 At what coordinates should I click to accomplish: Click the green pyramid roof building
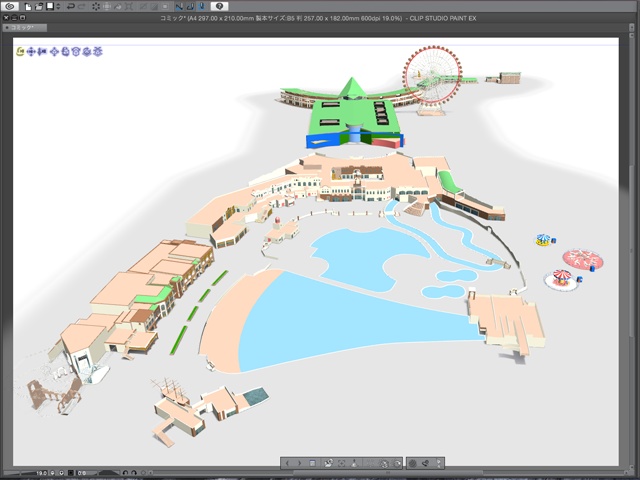[351, 88]
